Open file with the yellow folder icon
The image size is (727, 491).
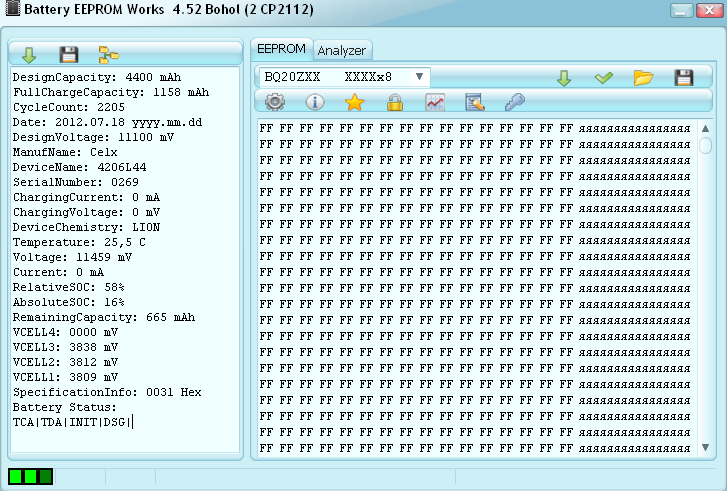[x=644, y=77]
